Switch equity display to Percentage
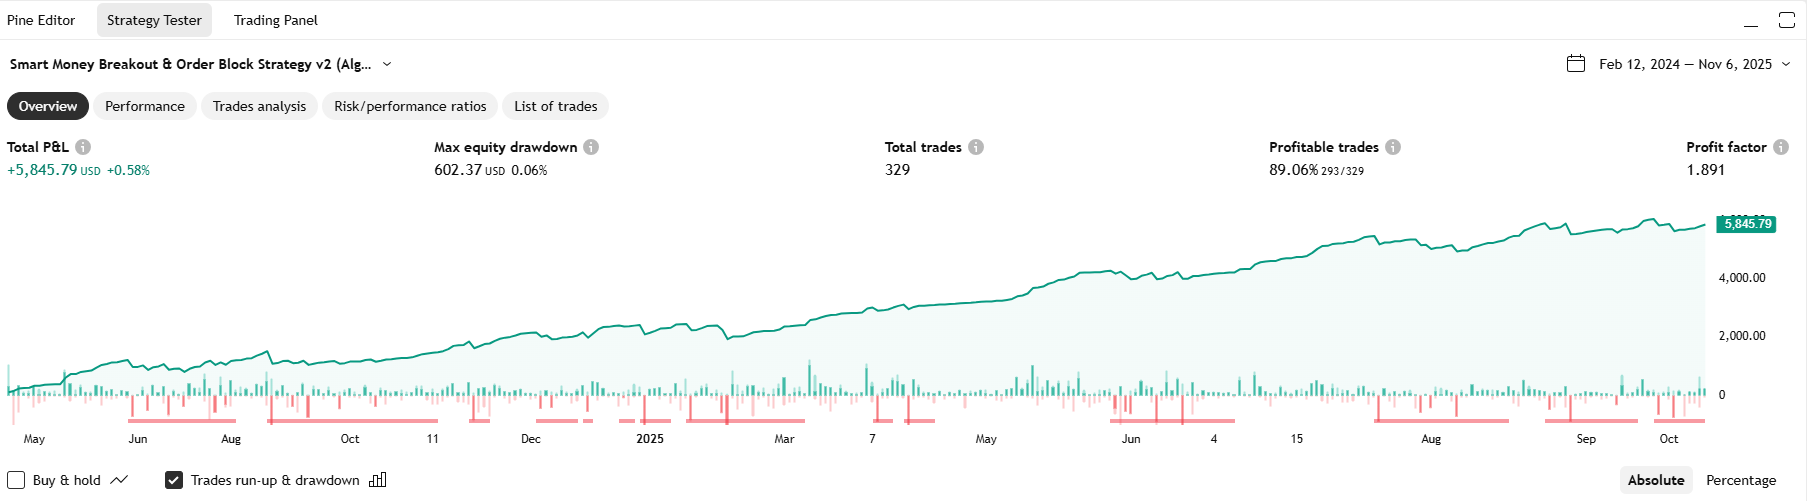The height and width of the screenshot is (501, 1807). 1740,480
